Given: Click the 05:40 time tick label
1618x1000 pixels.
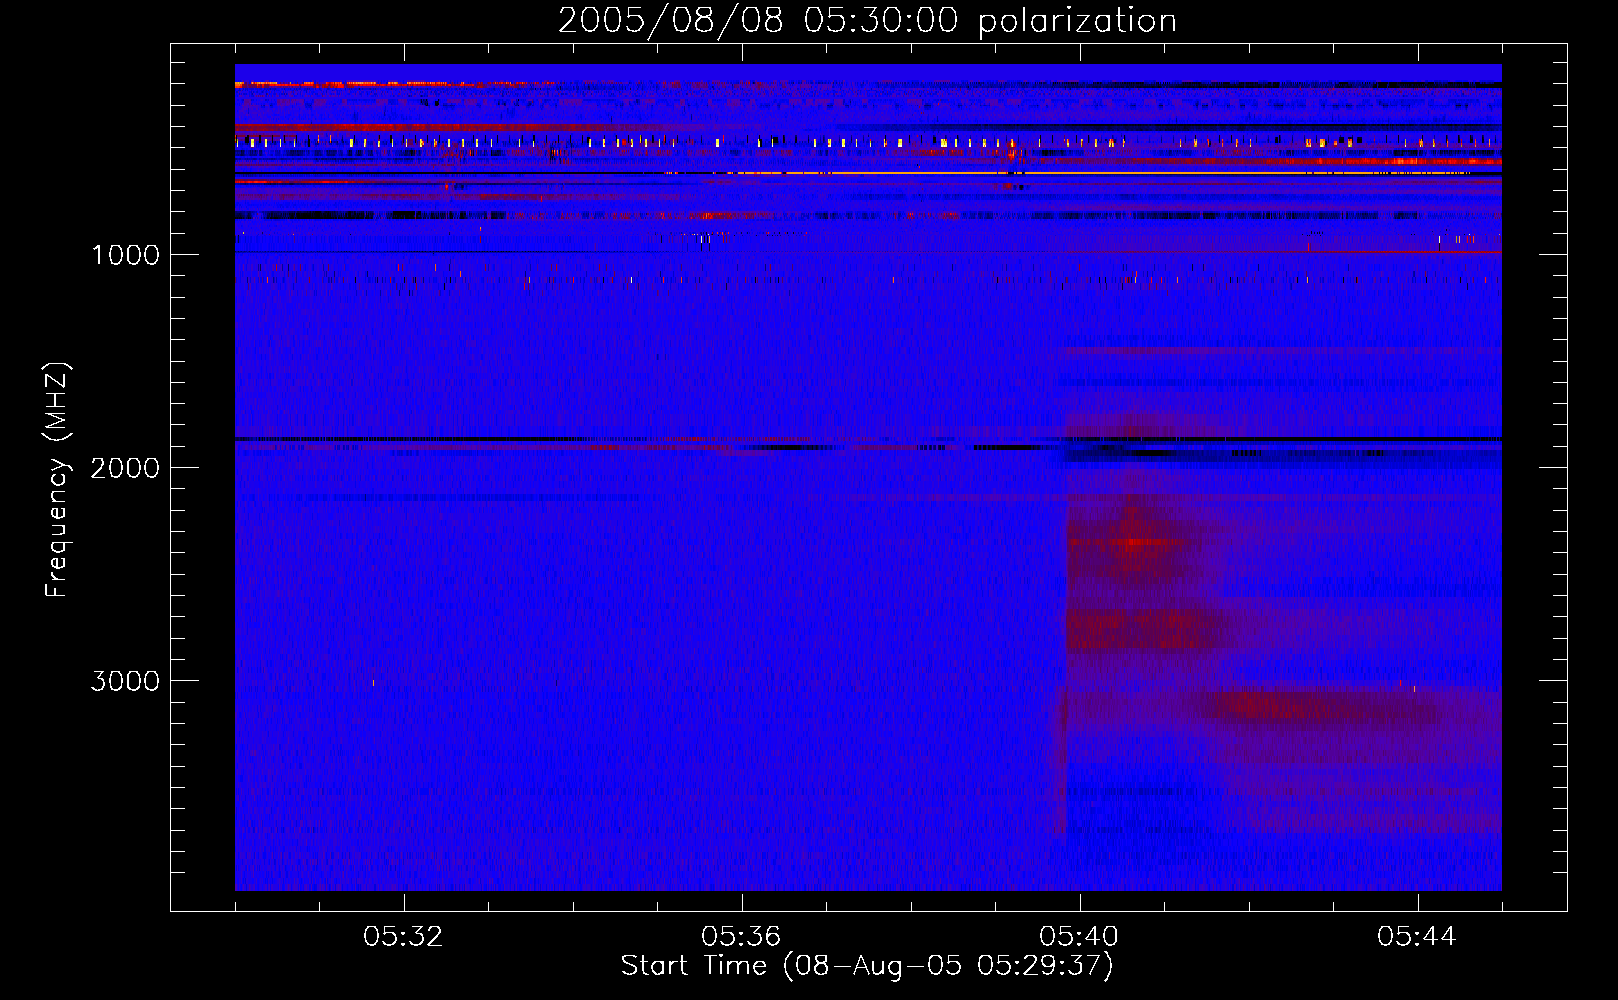Looking at the screenshot, I should [1079, 937].
